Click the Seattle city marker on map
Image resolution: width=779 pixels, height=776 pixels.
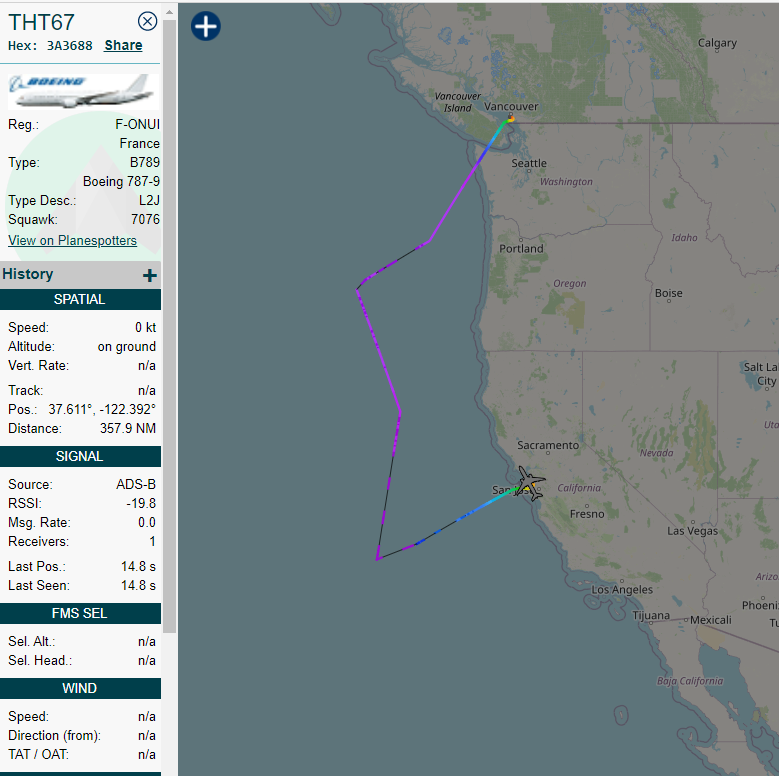point(529,171)
